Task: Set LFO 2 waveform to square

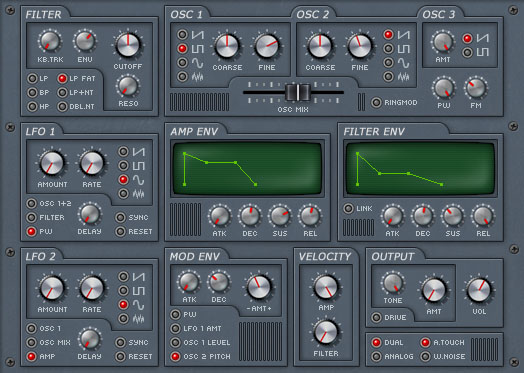Action: click(x=124, y=290)
